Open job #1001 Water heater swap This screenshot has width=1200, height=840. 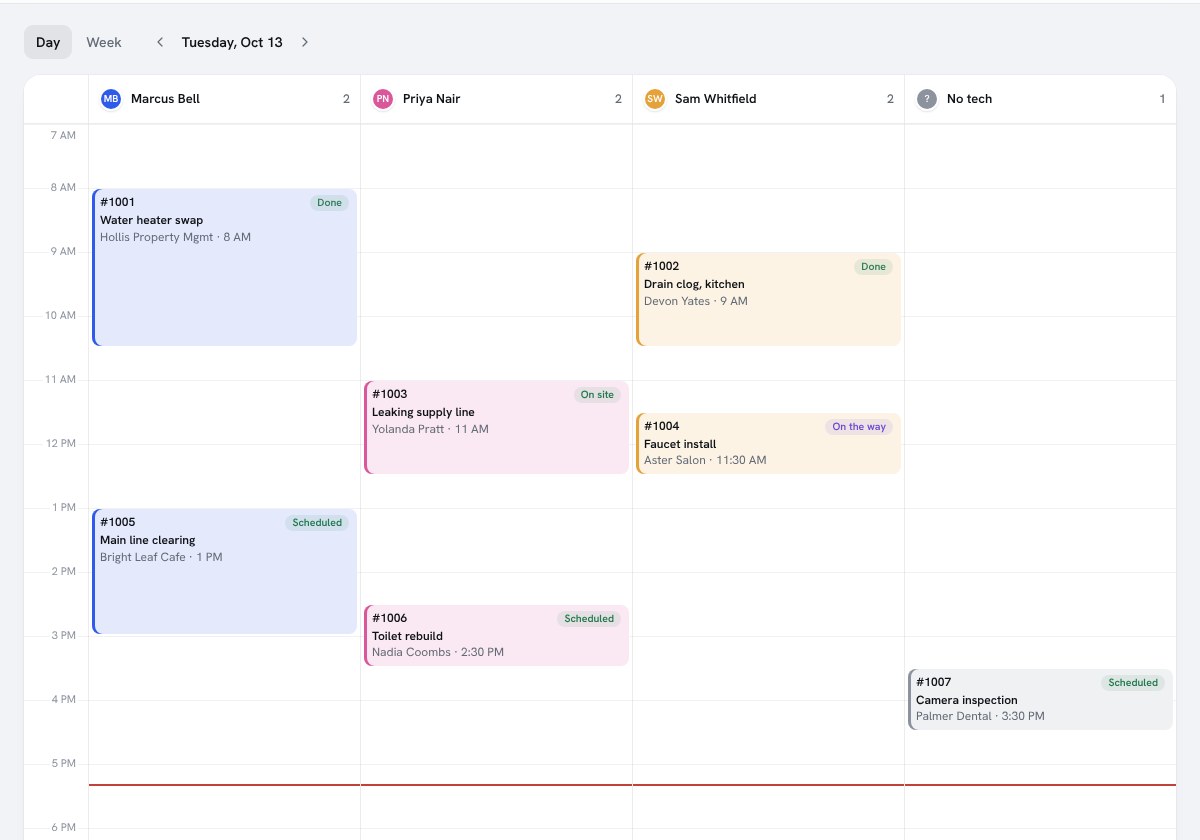[x=225, y=267]
